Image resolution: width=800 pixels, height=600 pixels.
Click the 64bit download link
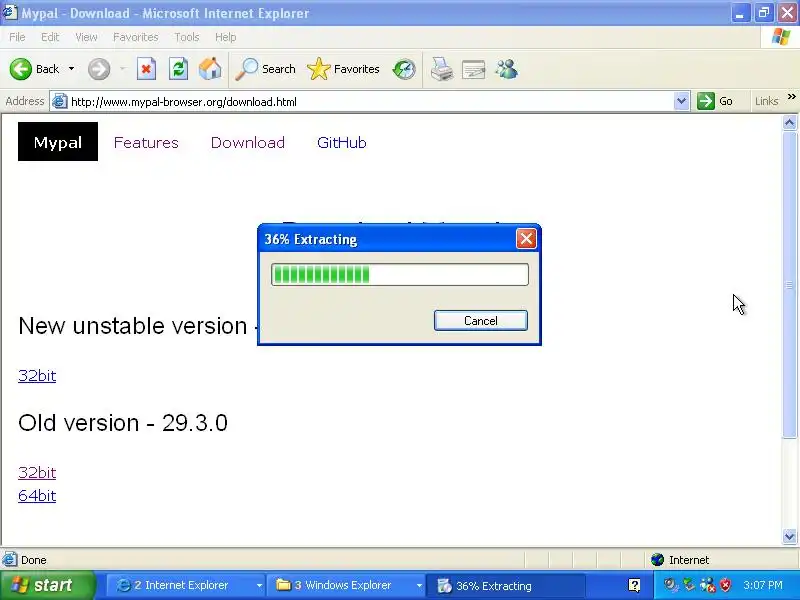click(x=37, y=495)
